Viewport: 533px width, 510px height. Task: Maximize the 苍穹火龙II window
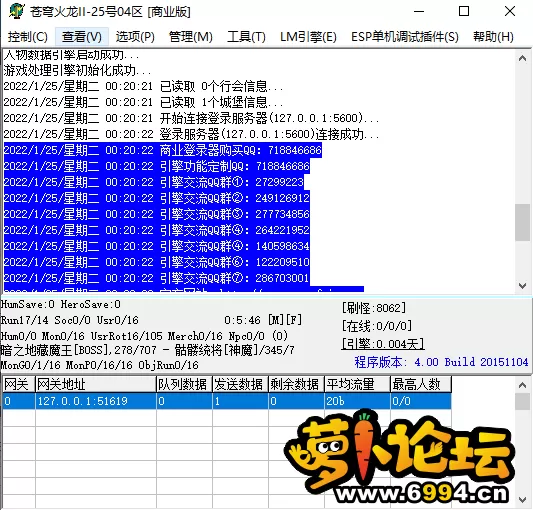(x=464, y=11)
